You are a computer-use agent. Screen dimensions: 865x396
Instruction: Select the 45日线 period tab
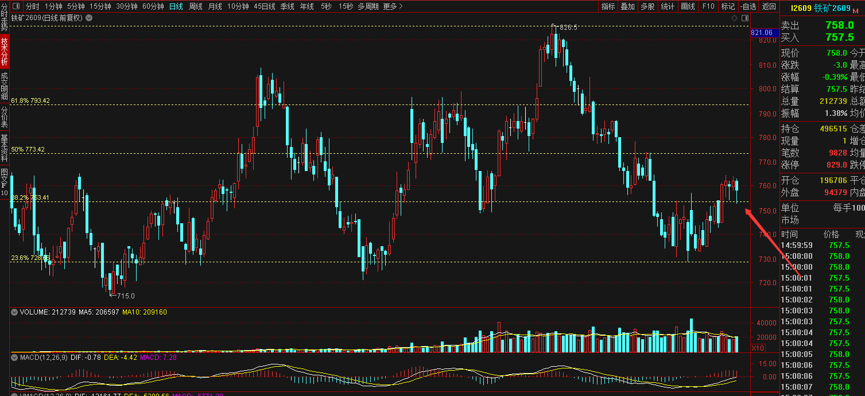click(265, 7)
